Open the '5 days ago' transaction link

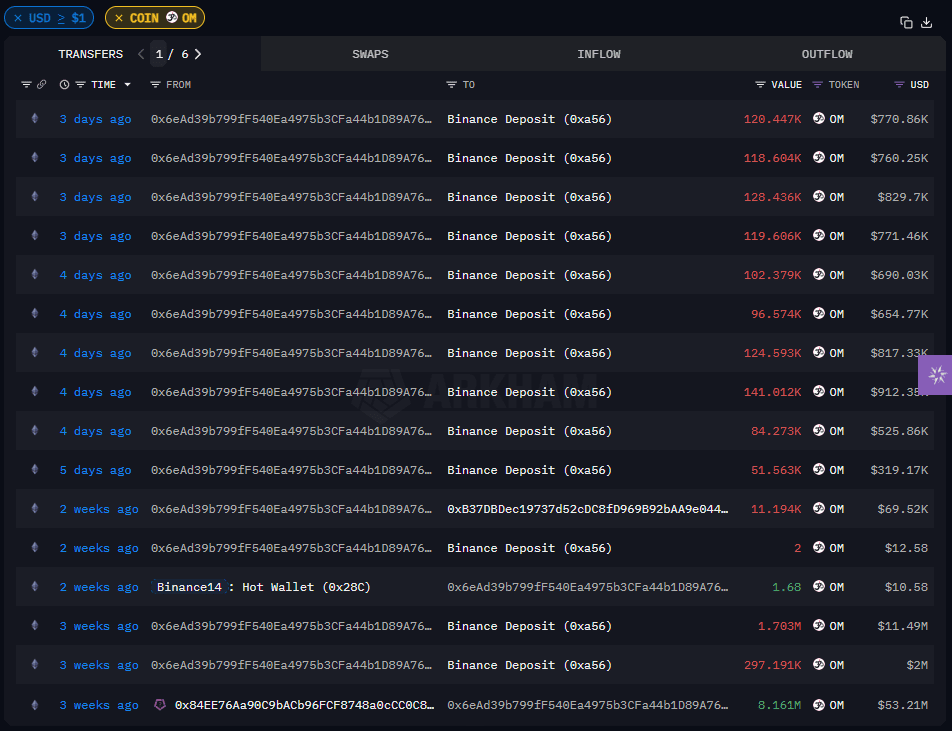tap(95, 470)
